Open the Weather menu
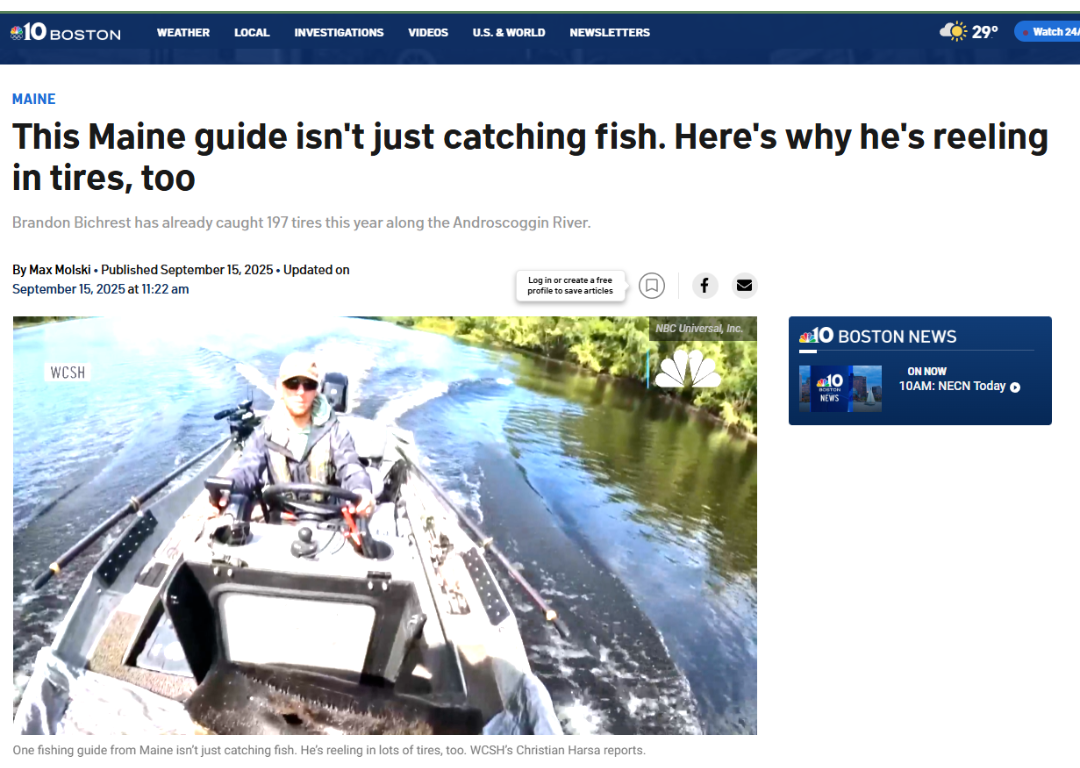 pyautogui.click(x=183, y=32)
